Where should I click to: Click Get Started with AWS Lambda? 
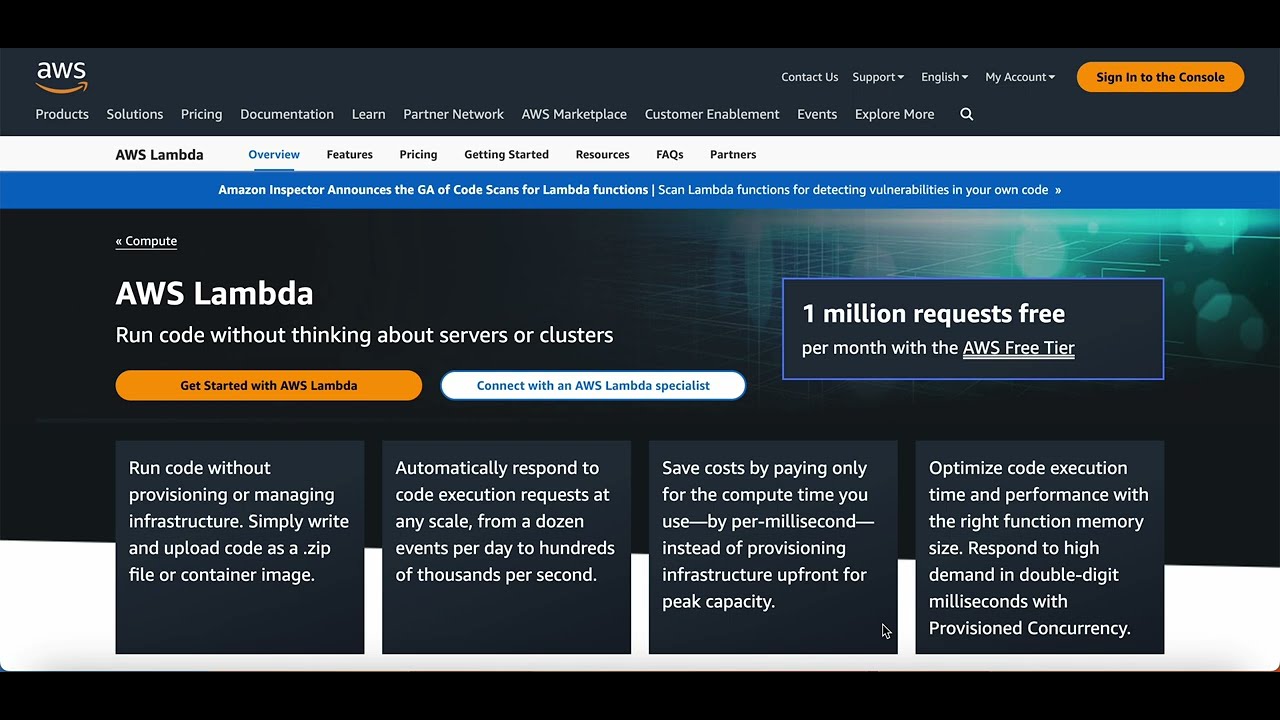pos(269,385)
